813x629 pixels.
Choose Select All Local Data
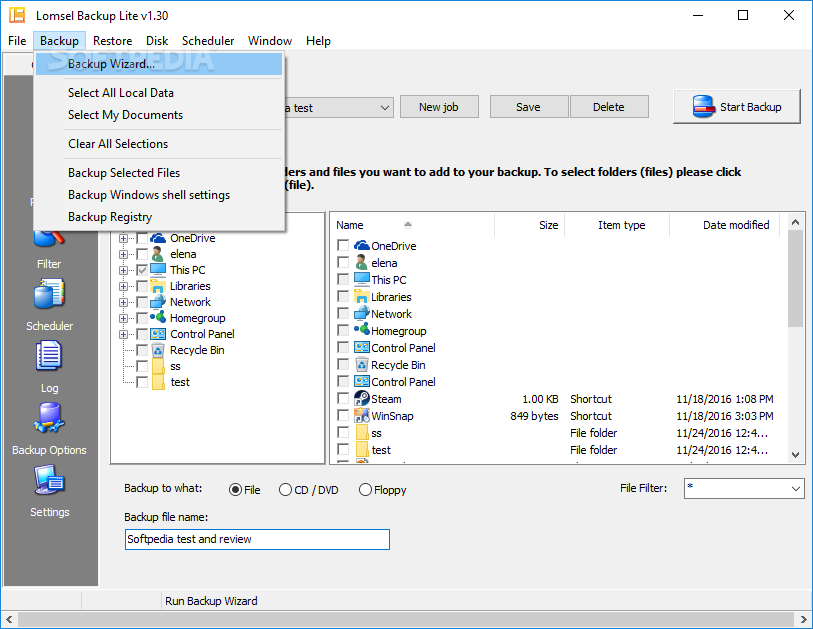click(x=159, y=93)
